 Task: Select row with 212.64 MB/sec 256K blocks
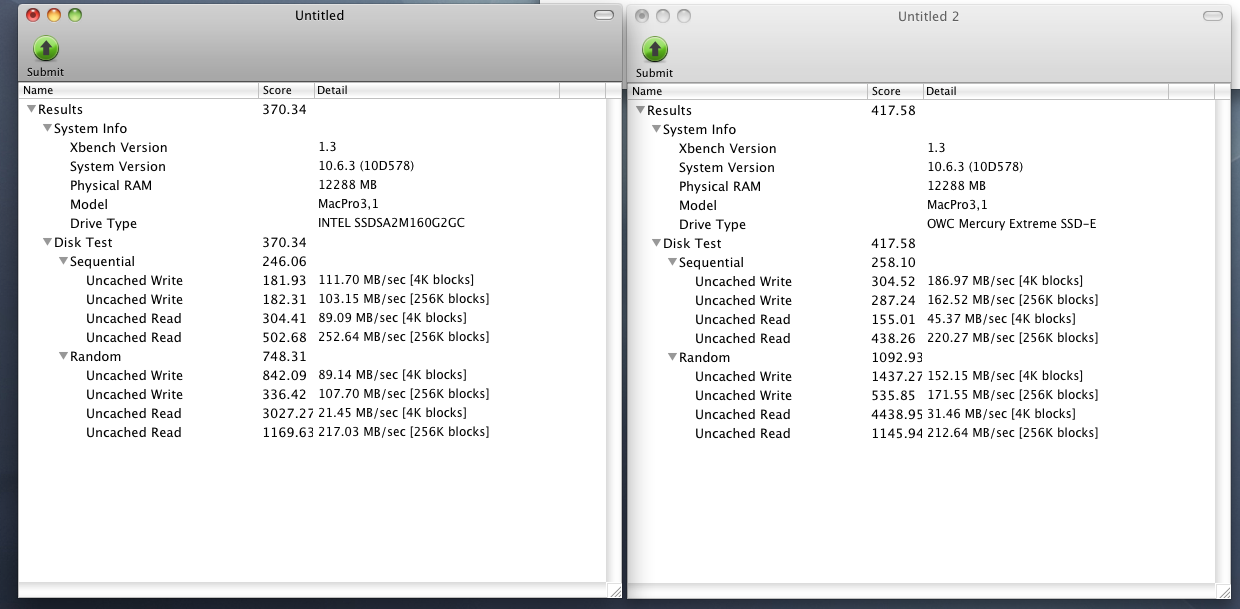(x=921, y=433)
